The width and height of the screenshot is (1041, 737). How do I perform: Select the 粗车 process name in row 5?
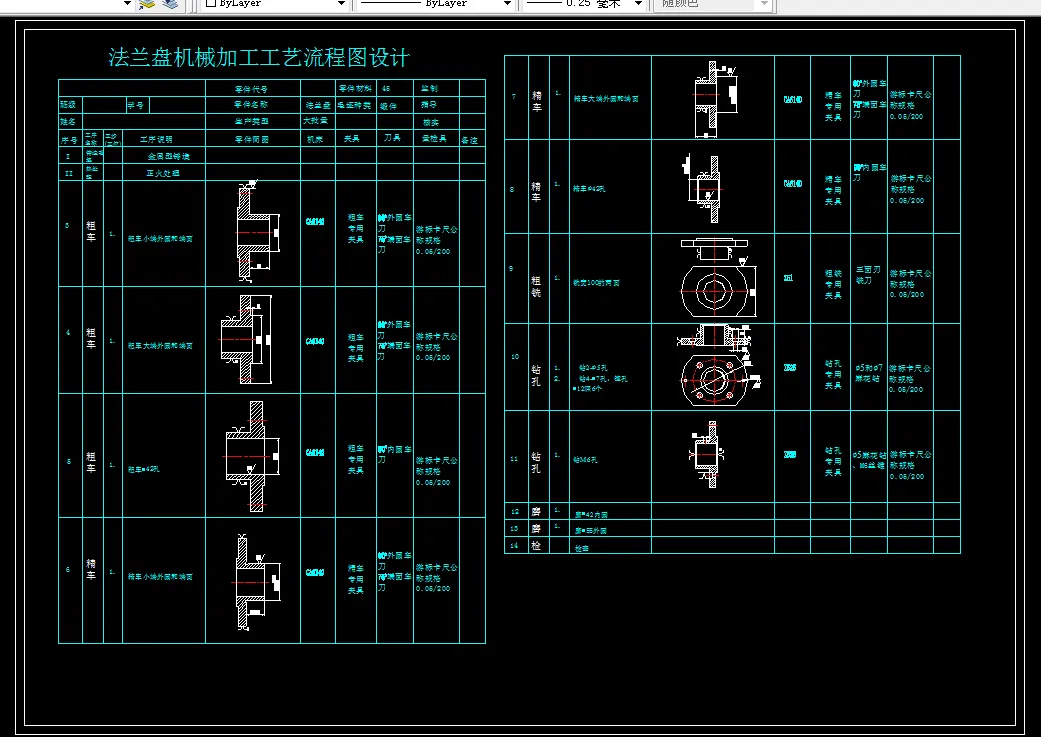coord(91,462)
